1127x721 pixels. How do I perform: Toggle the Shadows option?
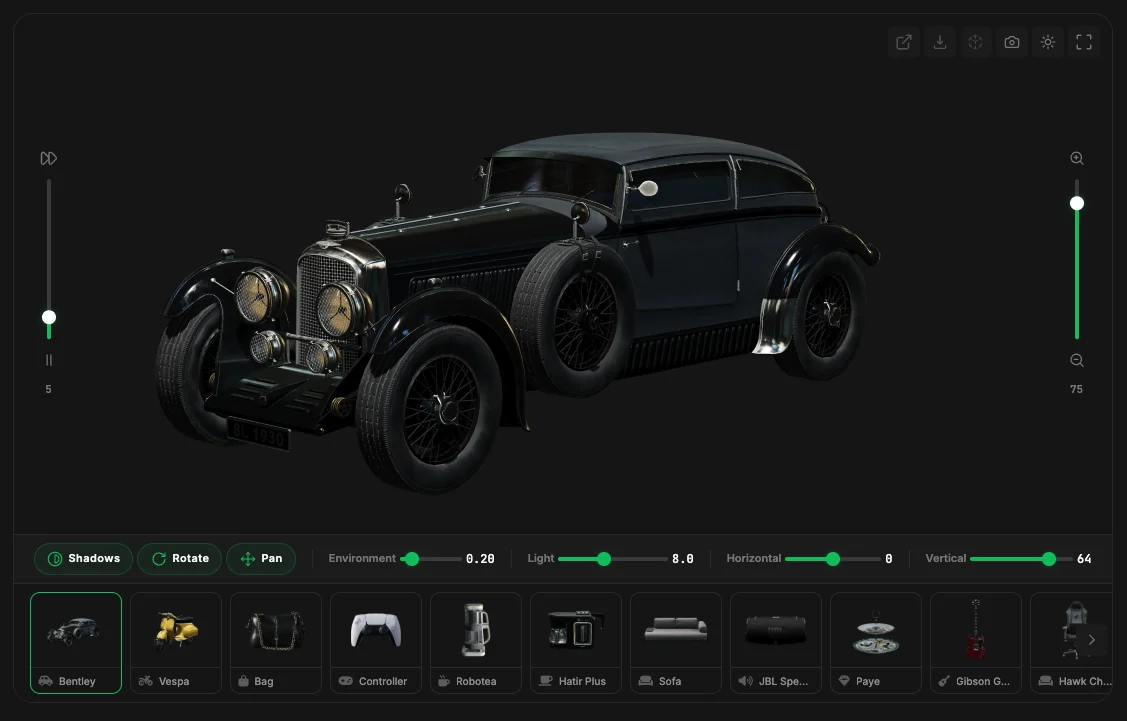pos(83,559)
